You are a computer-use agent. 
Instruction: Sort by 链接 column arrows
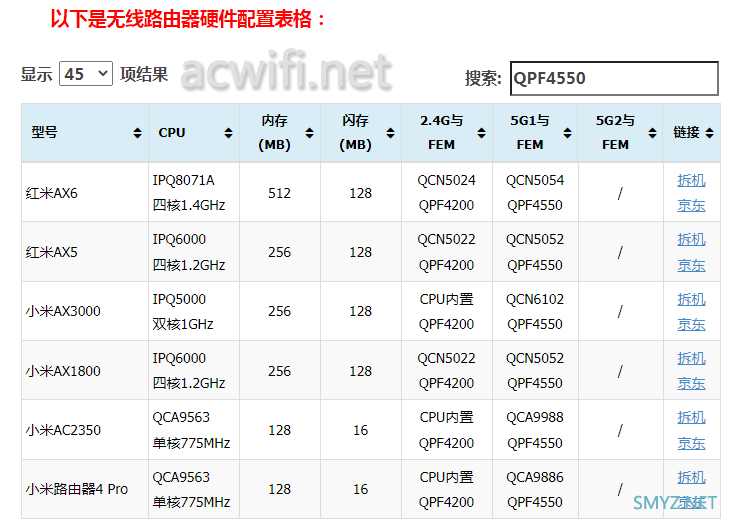pyautogui.click(x=710, y=133)
